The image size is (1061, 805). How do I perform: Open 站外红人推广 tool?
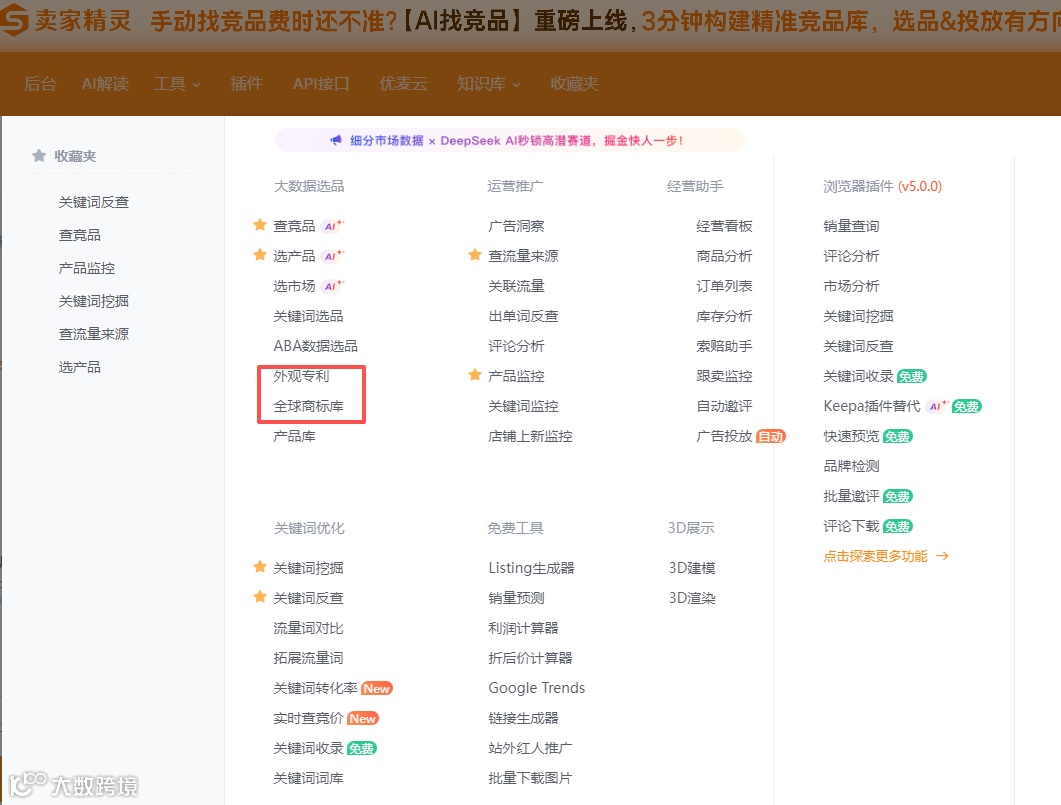tap(530, 748)
